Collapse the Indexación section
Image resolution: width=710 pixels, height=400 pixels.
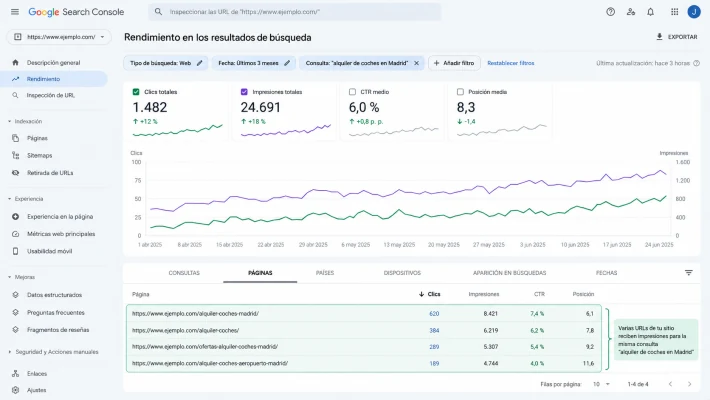click(10, 121)
